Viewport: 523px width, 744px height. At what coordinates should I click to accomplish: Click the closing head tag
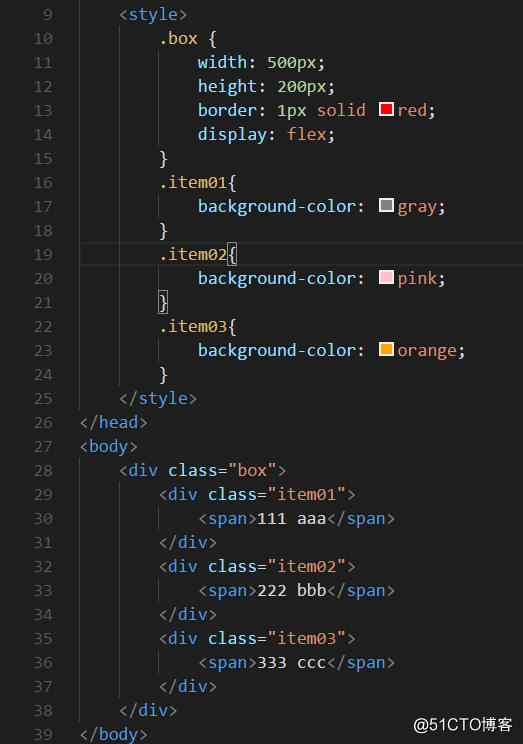113,423
